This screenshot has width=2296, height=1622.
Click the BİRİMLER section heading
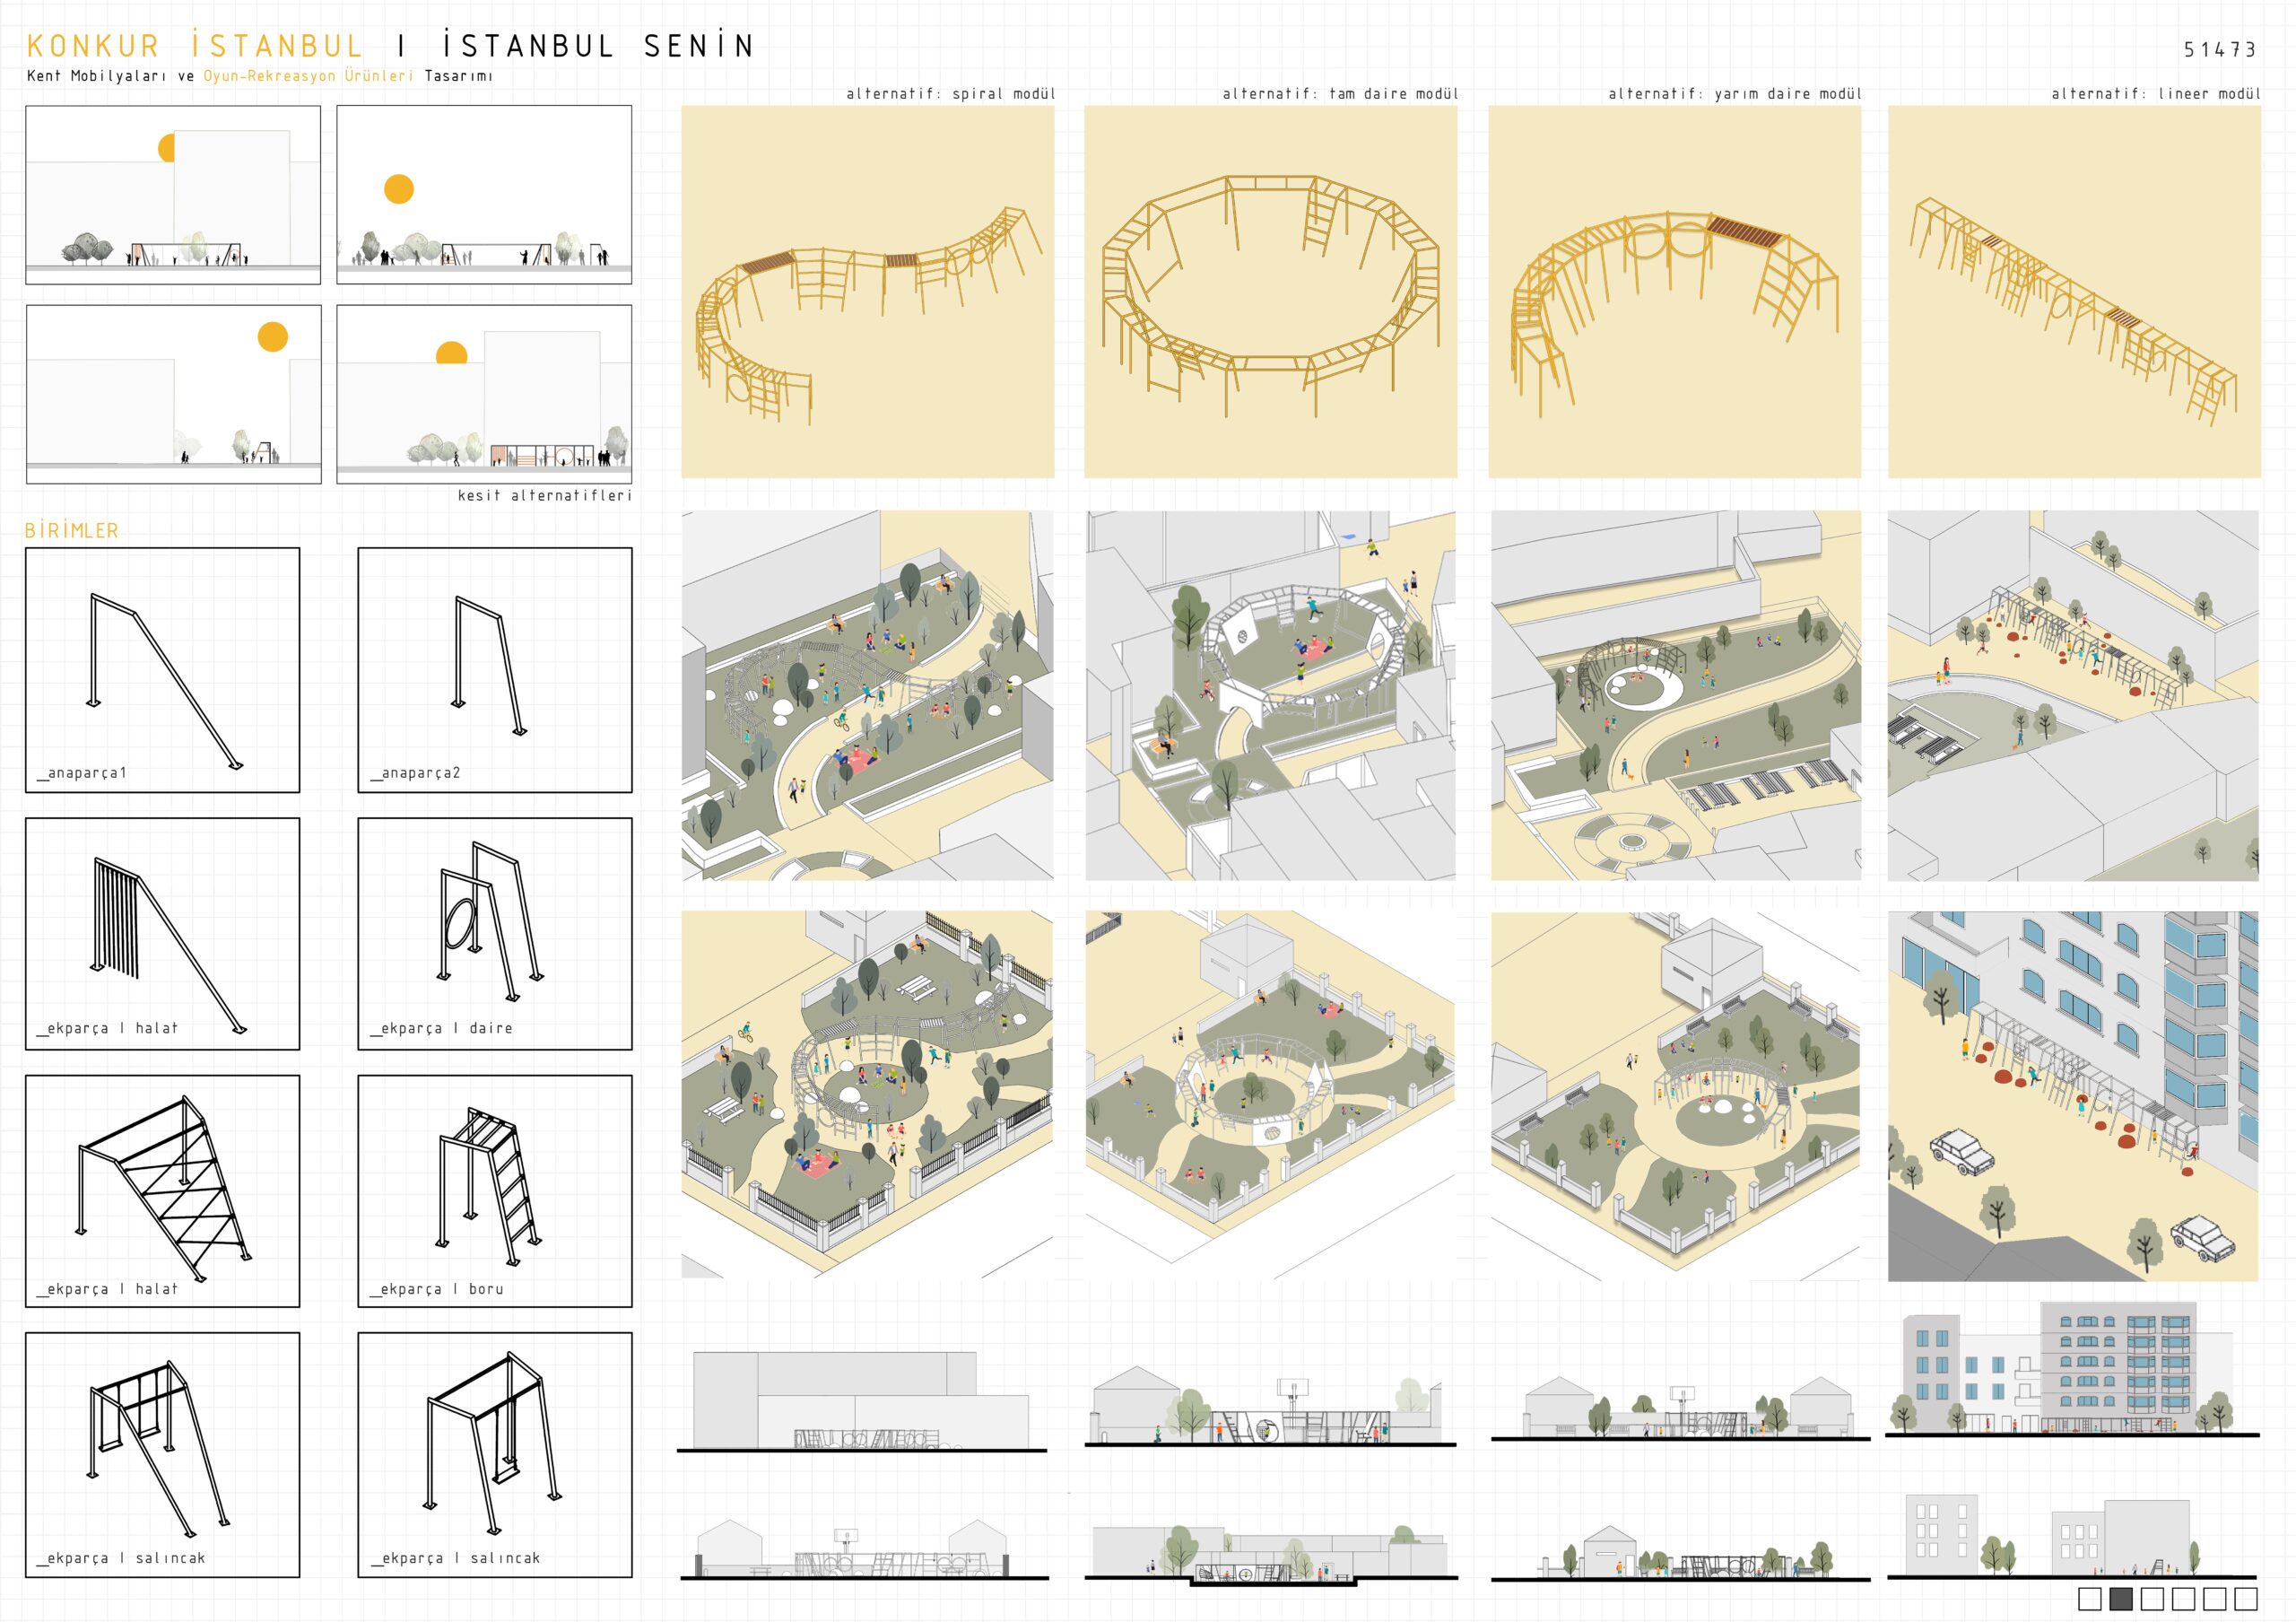[x=72, y=531]
